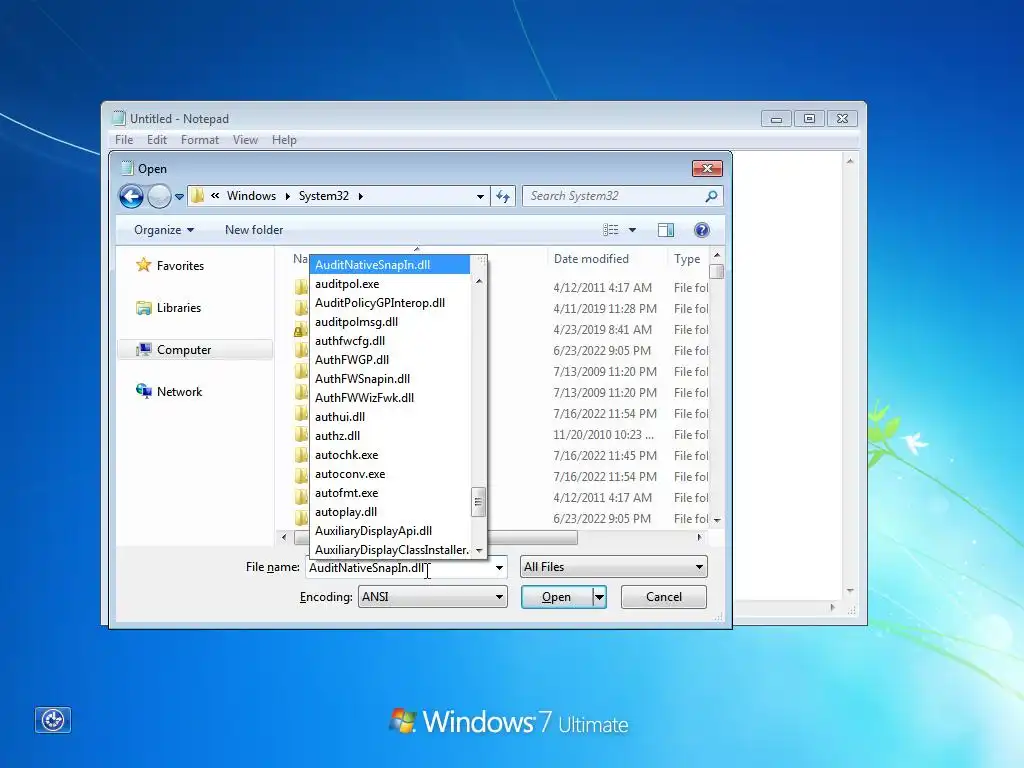Open the All Files type dropdown
The height and width of the screenshot is (768, 1024).
tap(613, 567)
